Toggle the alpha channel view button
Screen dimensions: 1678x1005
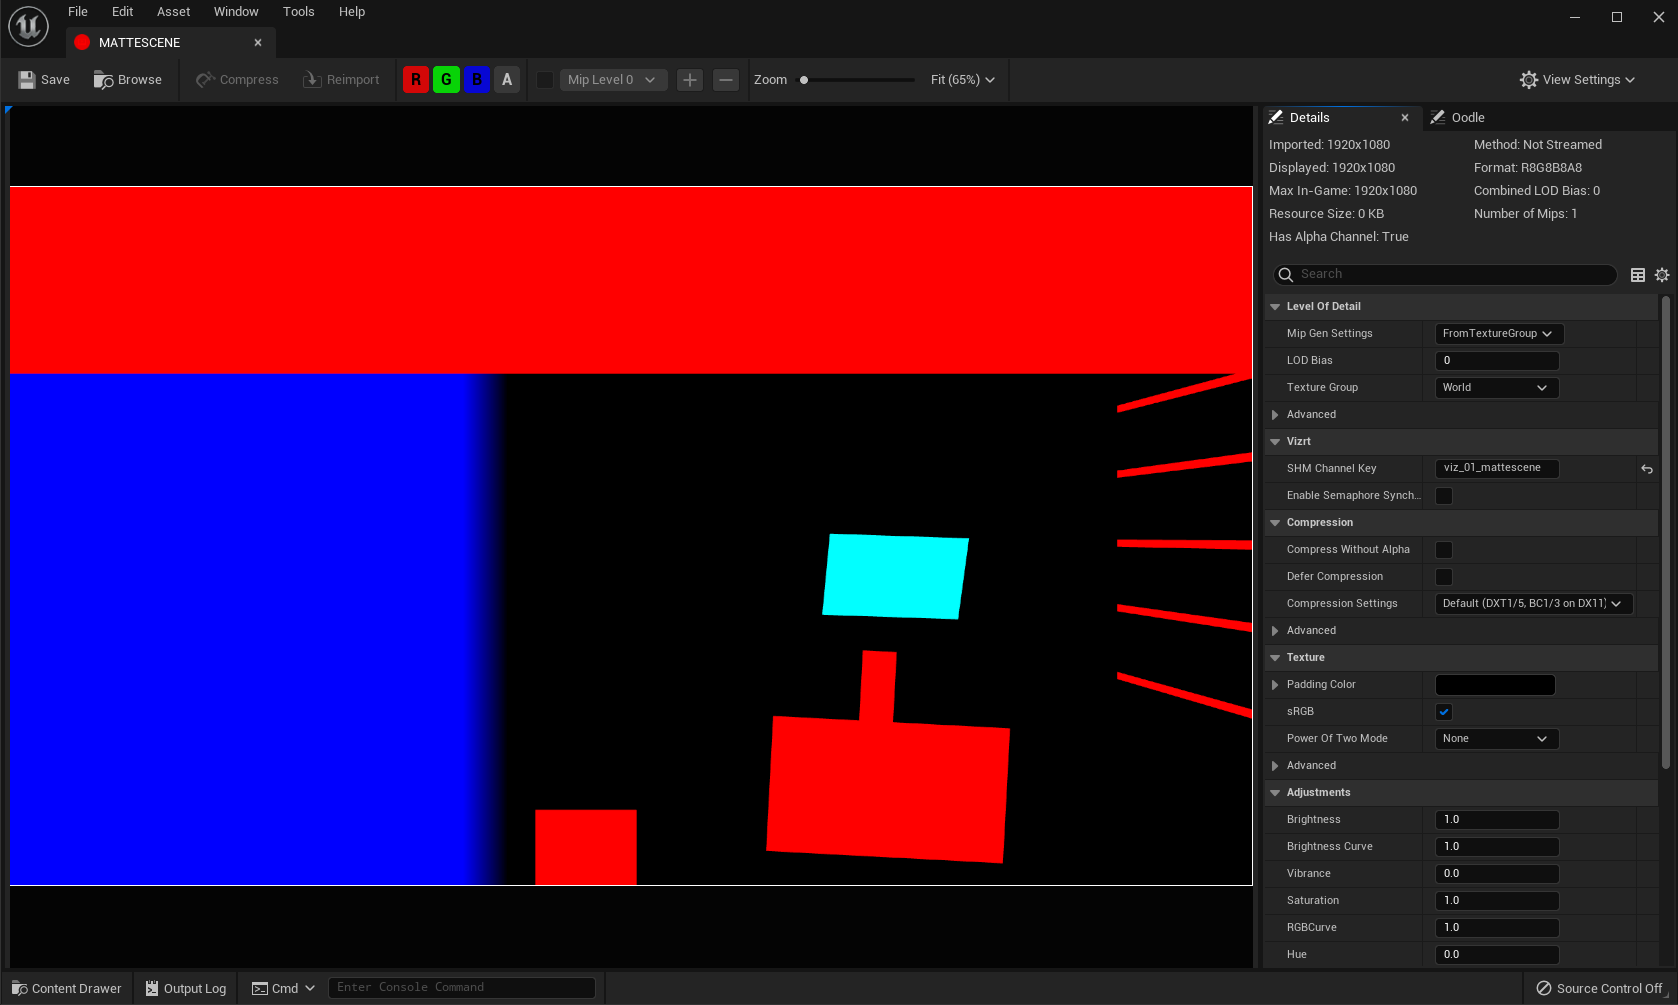(x=507, y=80)
